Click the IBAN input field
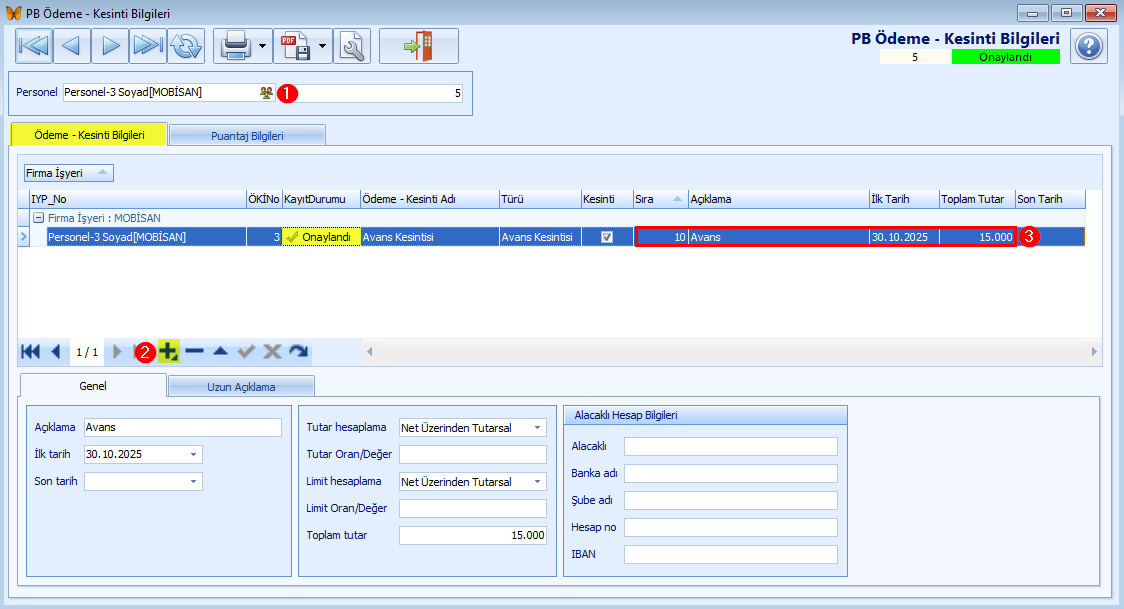 730,554
